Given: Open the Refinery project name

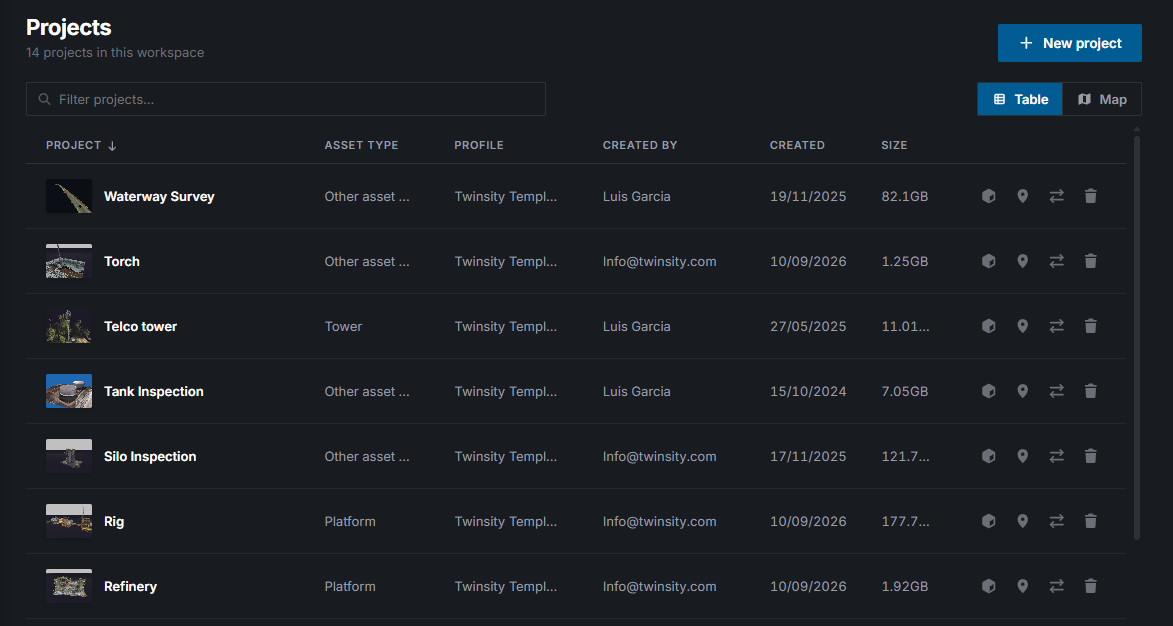Looking at the screenshot, I should [x=130, y=586].
